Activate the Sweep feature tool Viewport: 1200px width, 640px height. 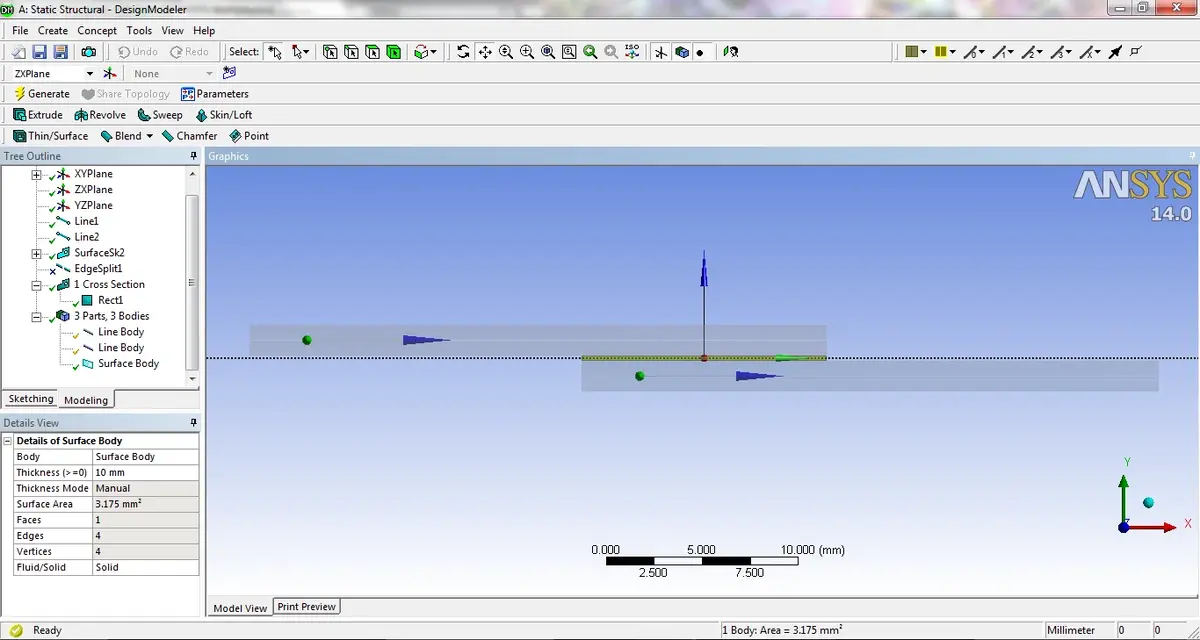click(160, 115)
